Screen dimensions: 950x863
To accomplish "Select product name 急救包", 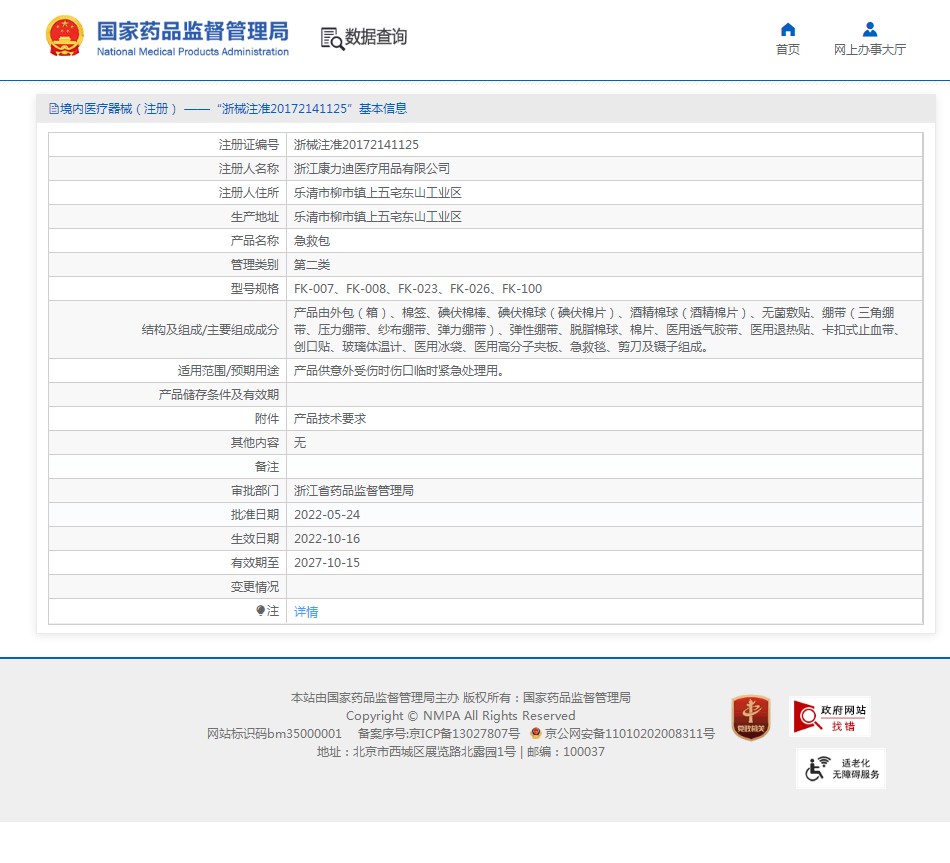I will [x=312, y=241].
